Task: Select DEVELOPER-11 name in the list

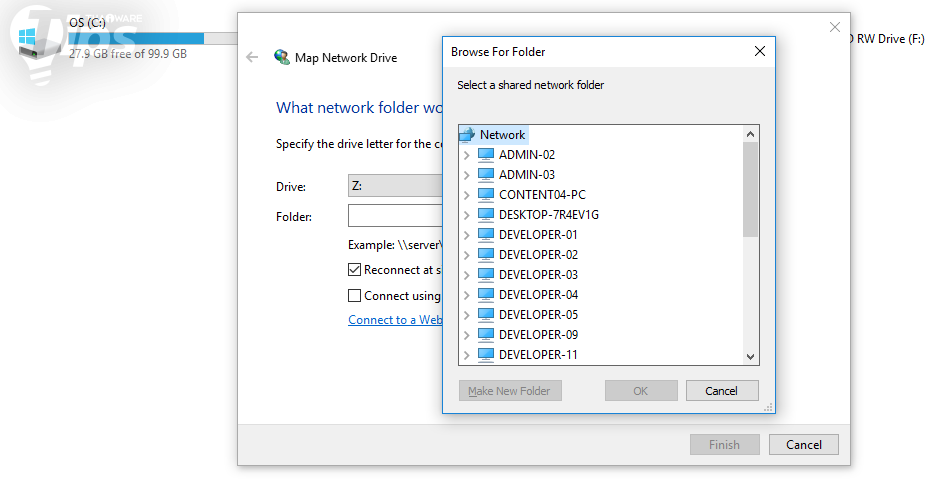Action: pyautogui.click(x=538, y=354)
